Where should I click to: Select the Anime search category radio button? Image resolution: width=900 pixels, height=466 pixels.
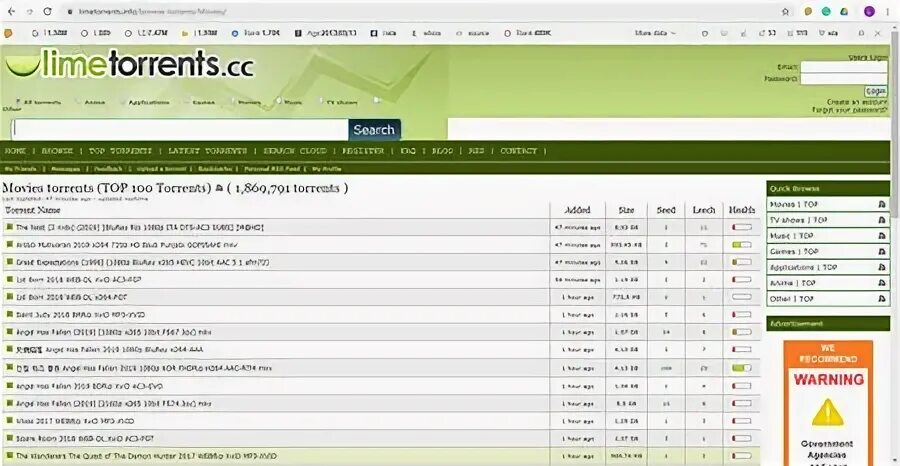(79, 102)
